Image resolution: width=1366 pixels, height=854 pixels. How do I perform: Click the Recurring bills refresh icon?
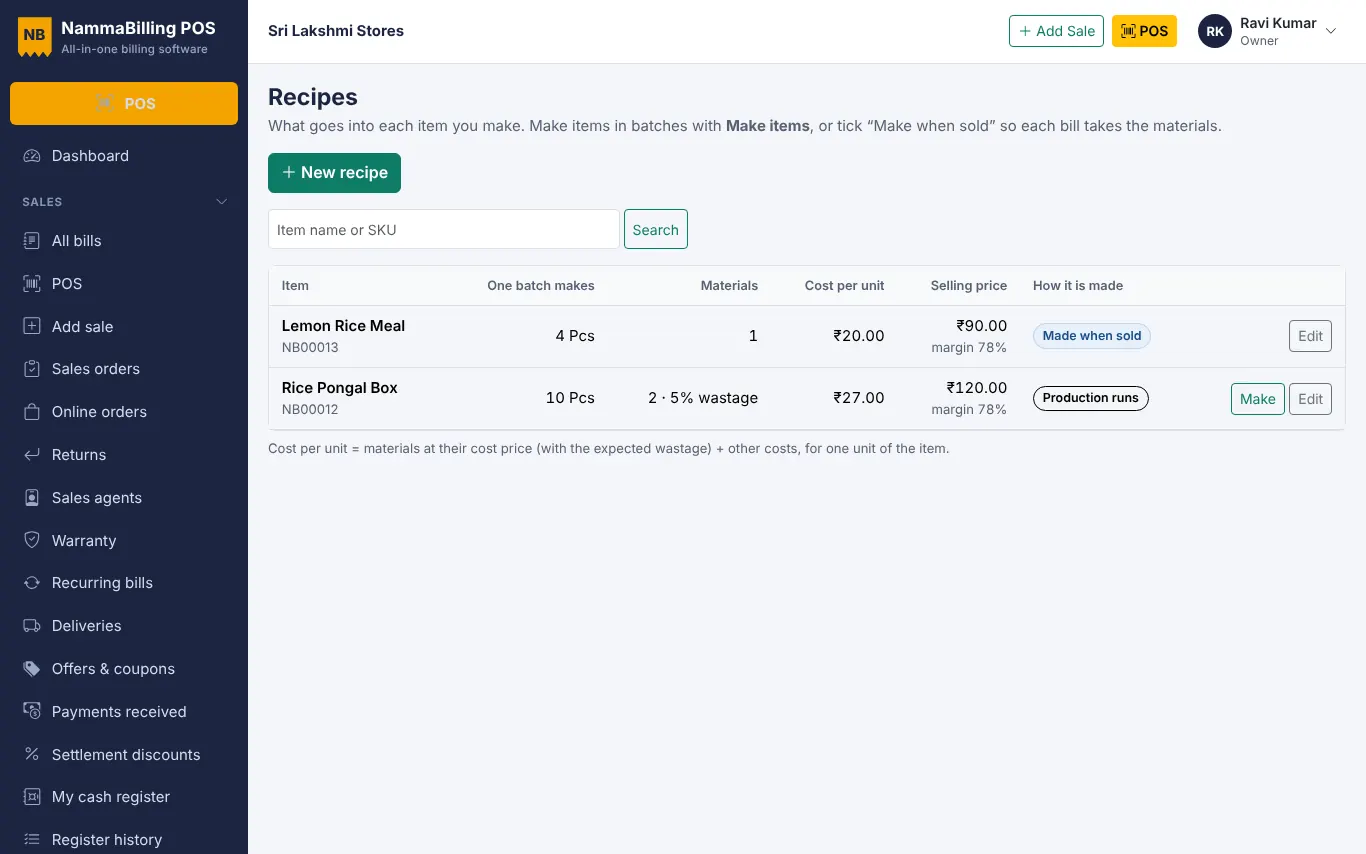(32, 583)
